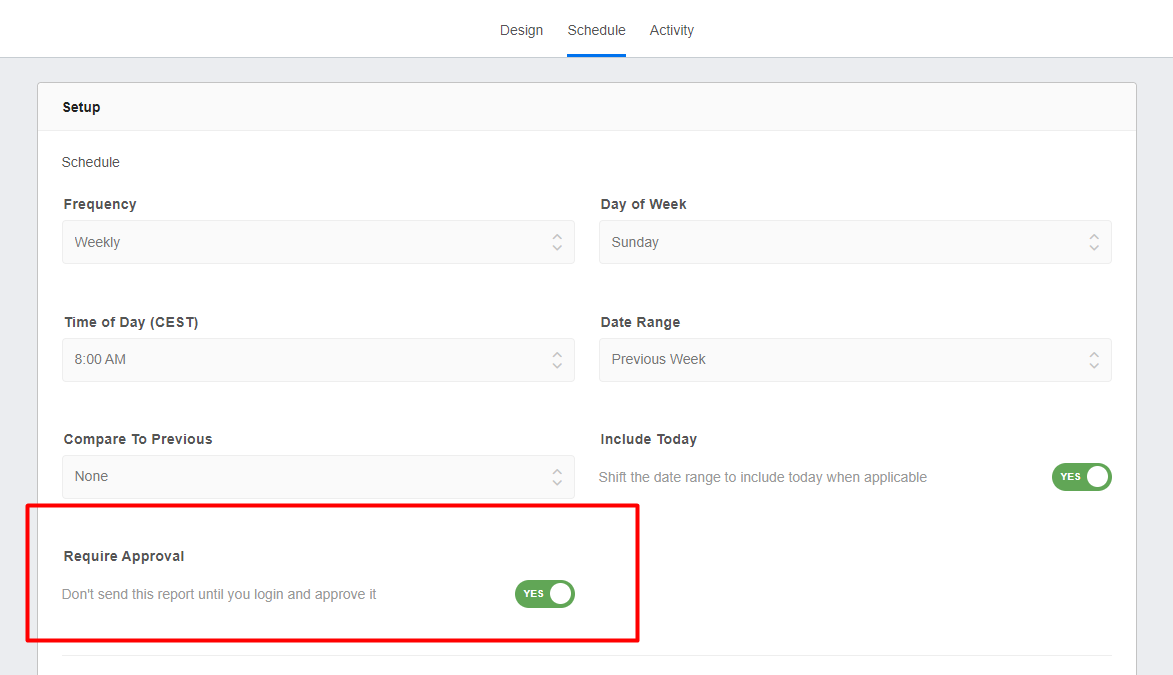1173x675 pixels.
Task: Open the Activity tab
Action: click(x=671, y=30)
